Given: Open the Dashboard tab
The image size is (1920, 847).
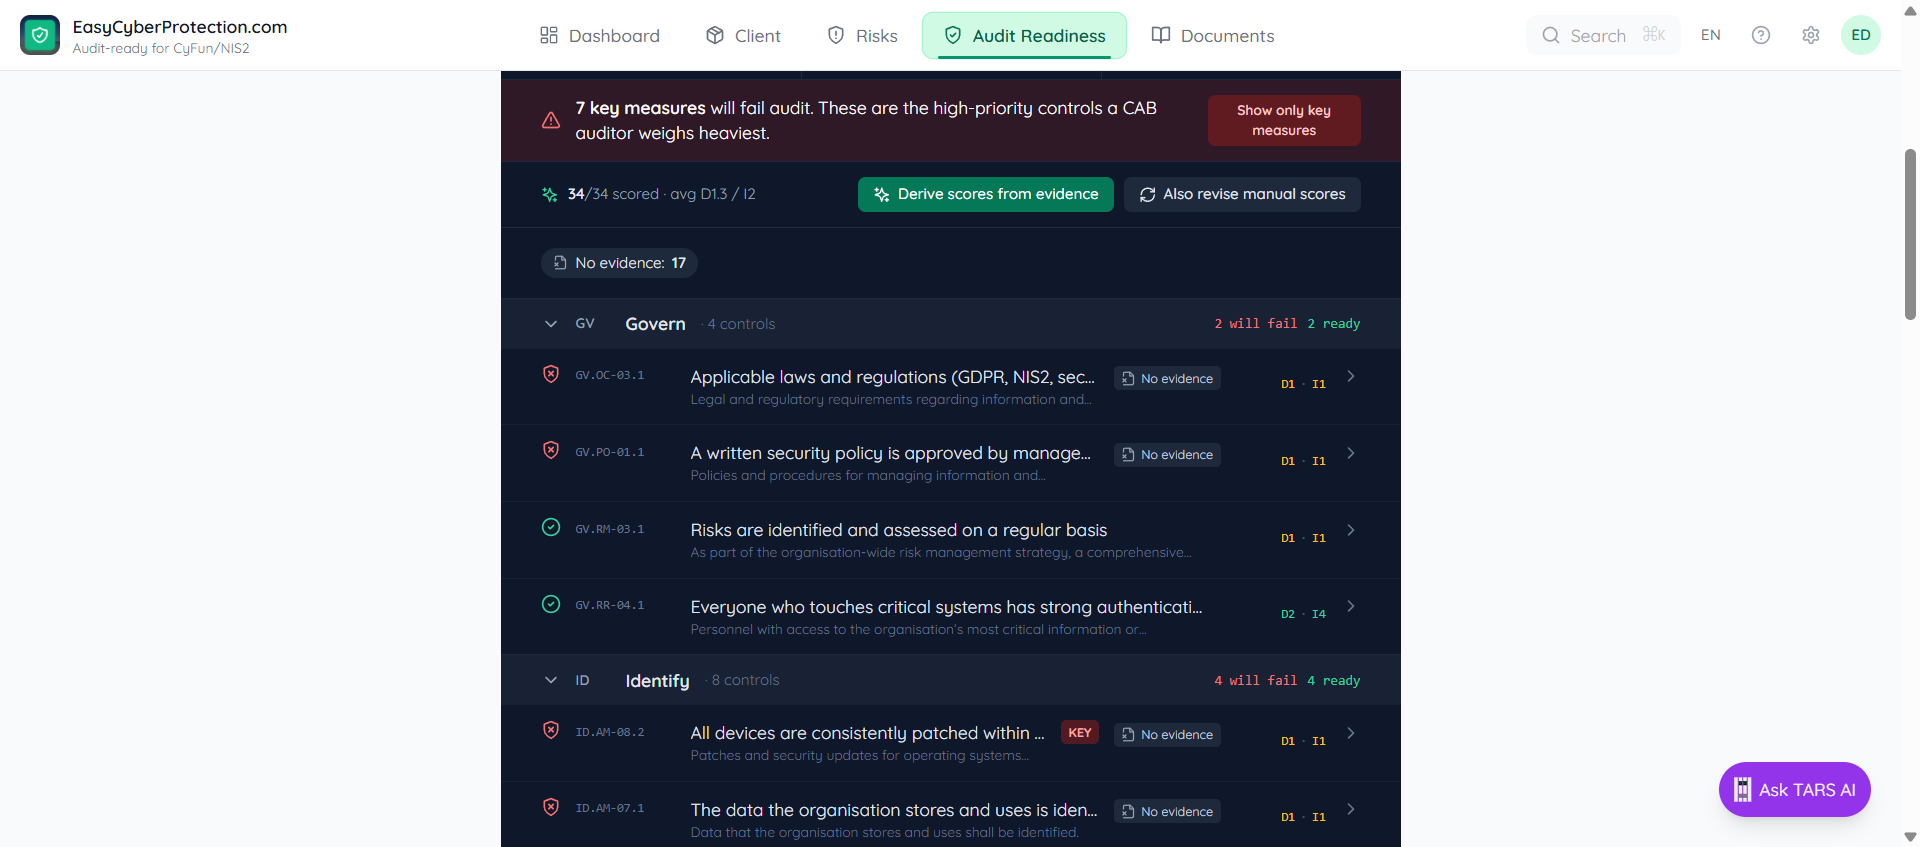Looking at the screenshot, I should point(600,36).
